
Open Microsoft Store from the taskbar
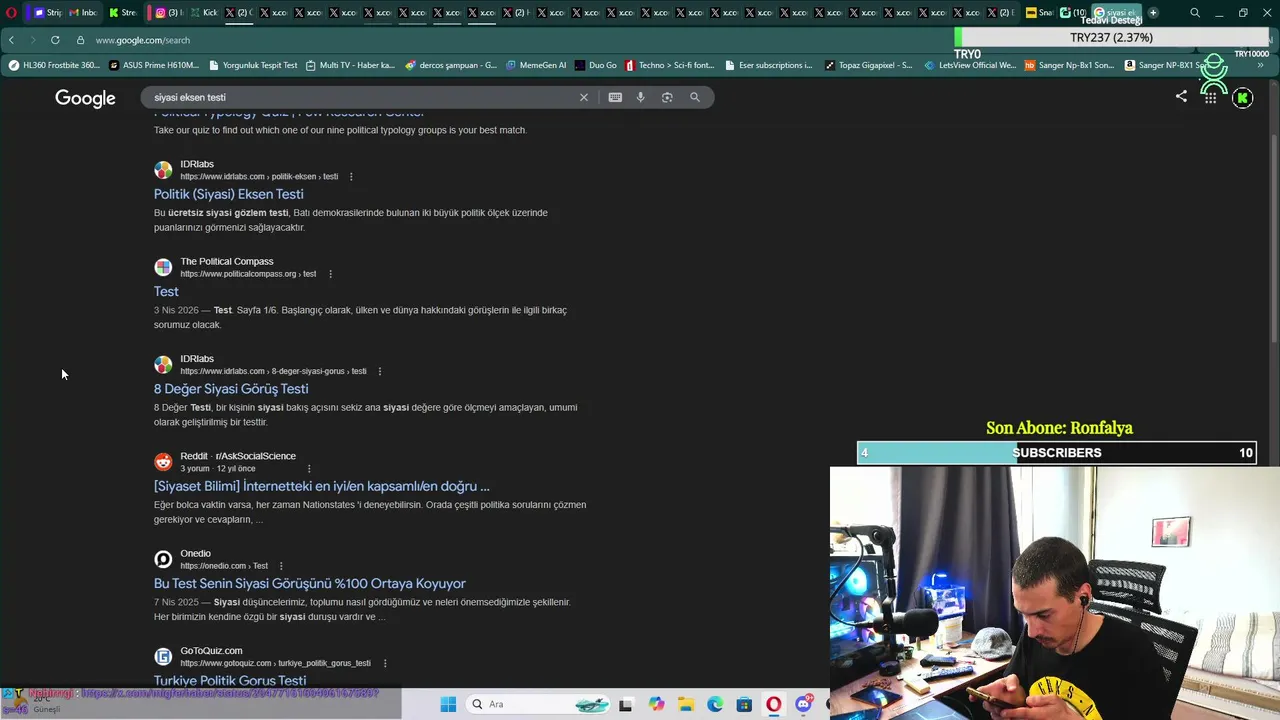point(744,704)
